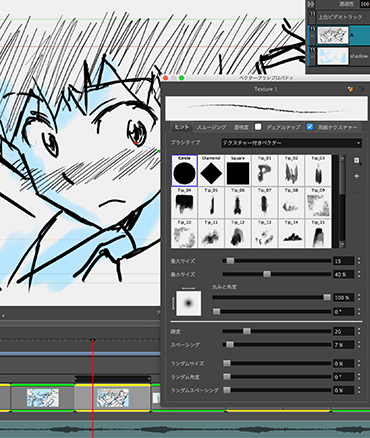
Task: Use brush tip Tip_12
Action: click(238, 233)
